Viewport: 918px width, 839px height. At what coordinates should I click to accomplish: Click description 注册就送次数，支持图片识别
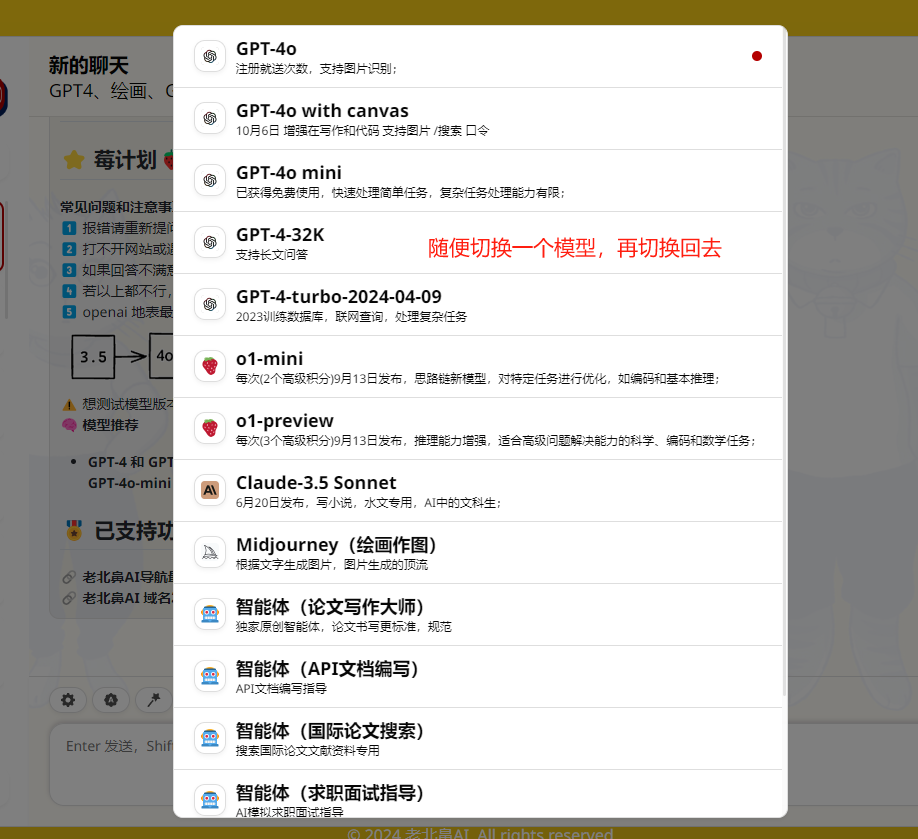(317, 69)
